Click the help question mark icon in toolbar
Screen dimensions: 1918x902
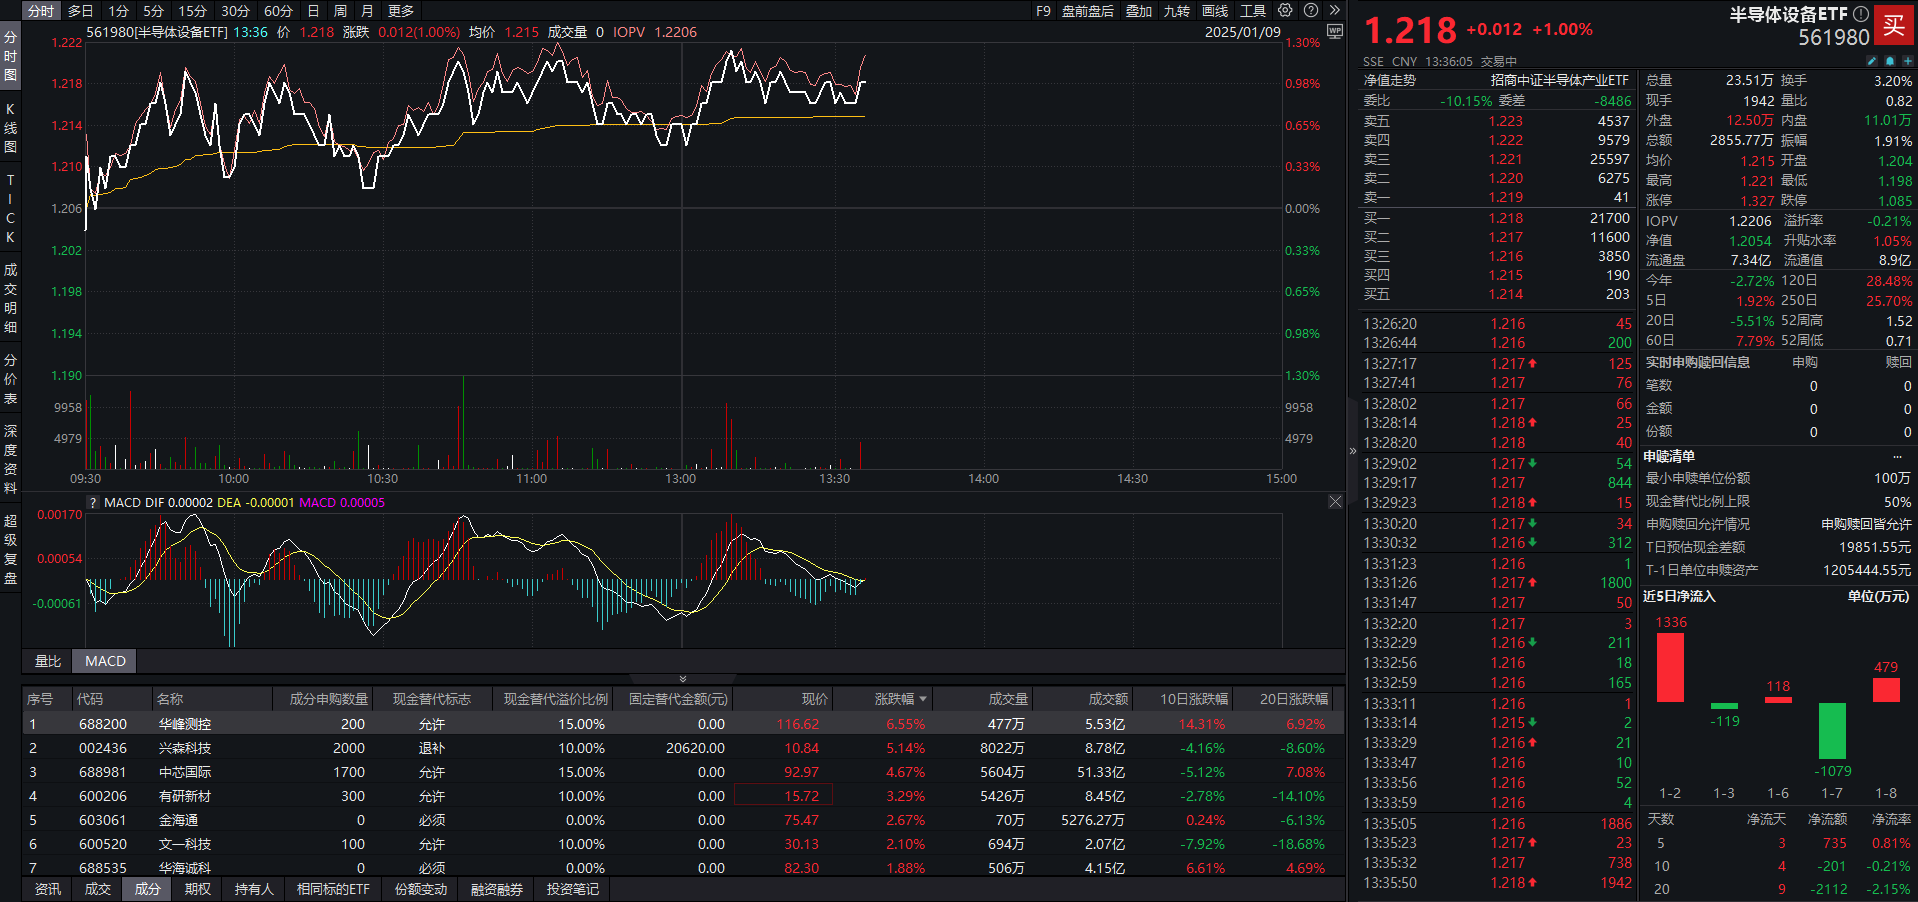pos(1310,10)
